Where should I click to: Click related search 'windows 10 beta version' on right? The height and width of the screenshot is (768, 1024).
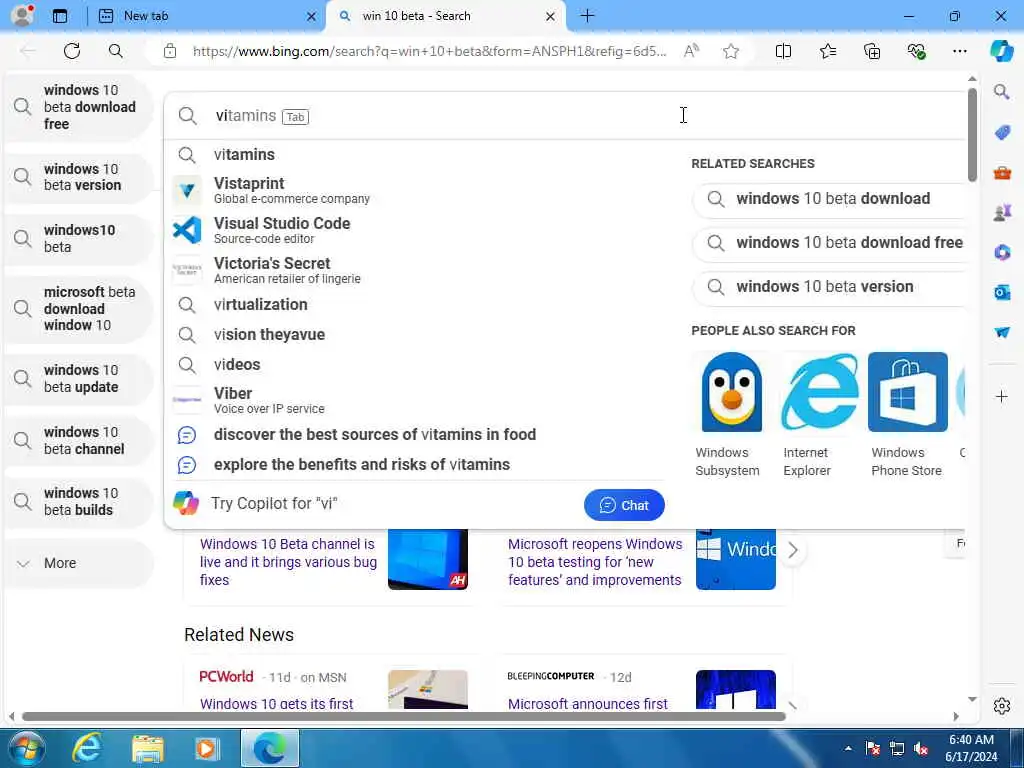pyautogui.click(x=829, y=287)
